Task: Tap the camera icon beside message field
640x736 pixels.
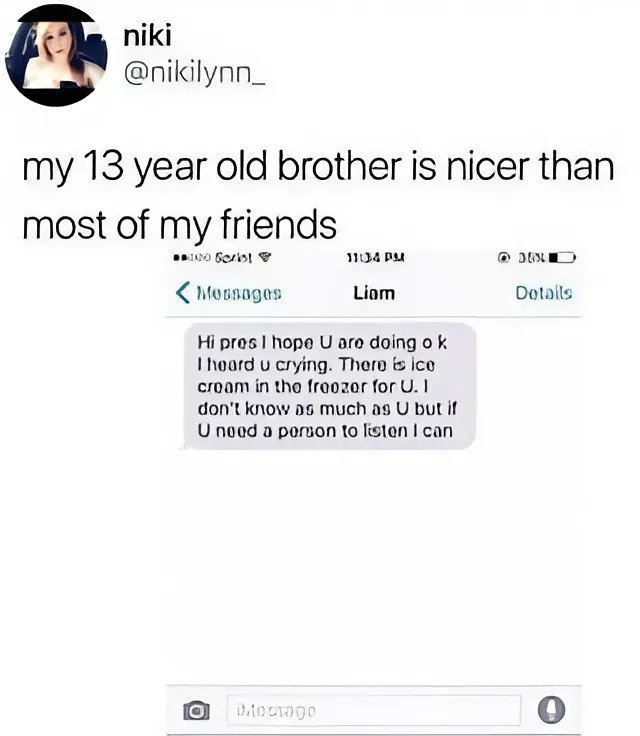Action: 196,710
